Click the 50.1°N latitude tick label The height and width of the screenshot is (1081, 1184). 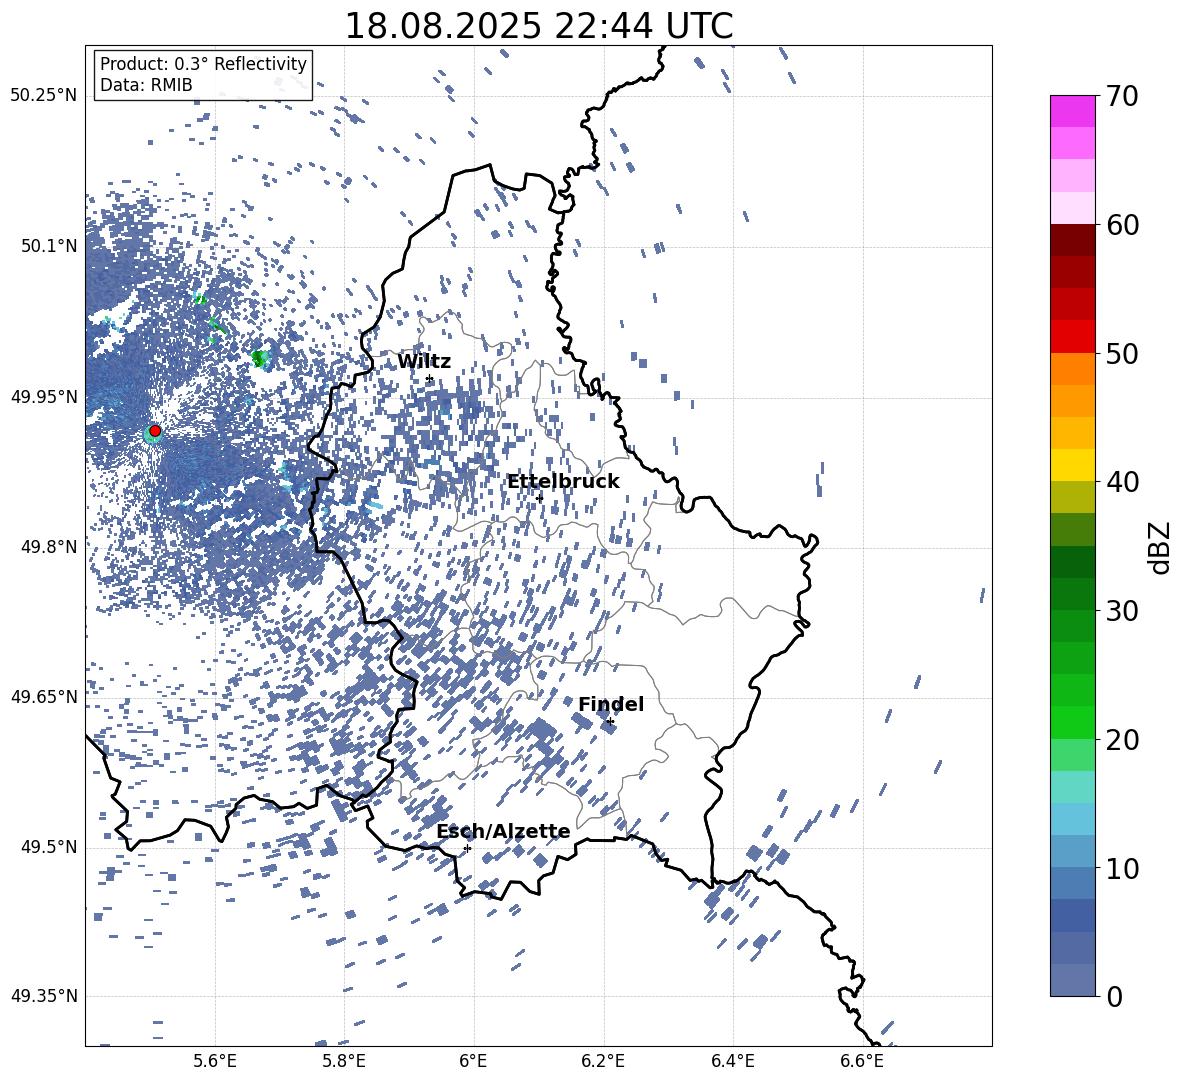click(x=50, y=247)
